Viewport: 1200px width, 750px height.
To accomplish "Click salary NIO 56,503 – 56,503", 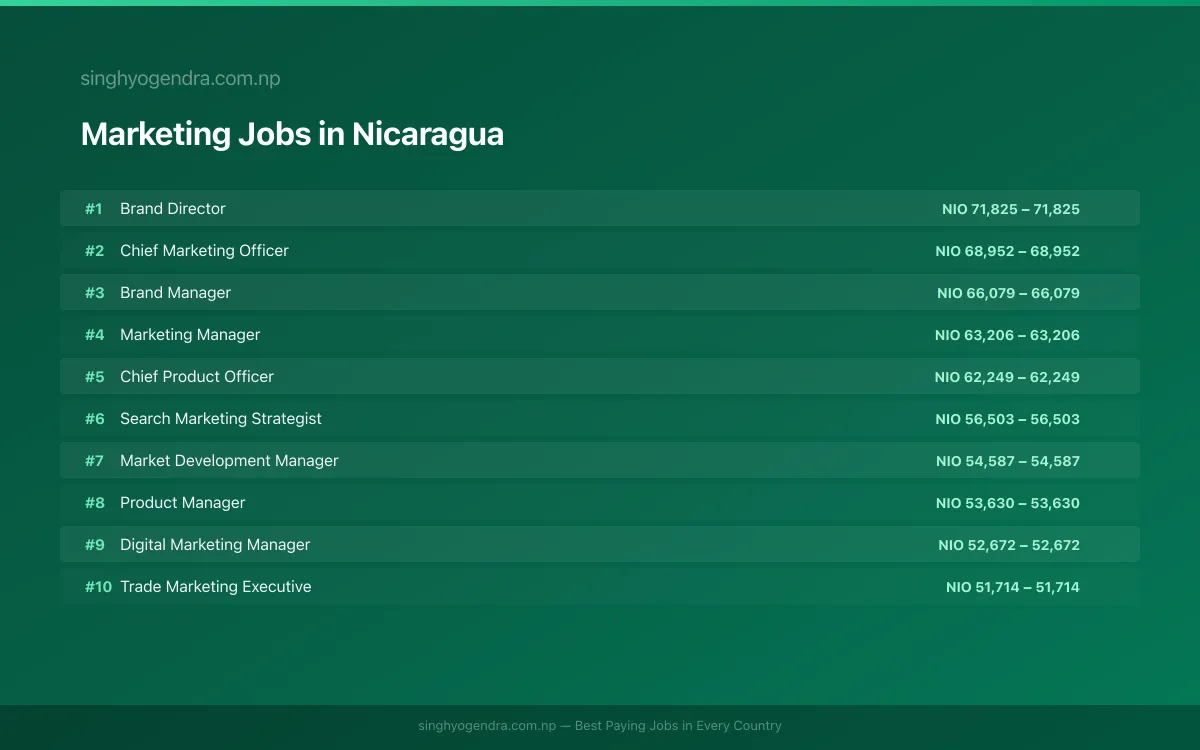I will point(1008,419).
